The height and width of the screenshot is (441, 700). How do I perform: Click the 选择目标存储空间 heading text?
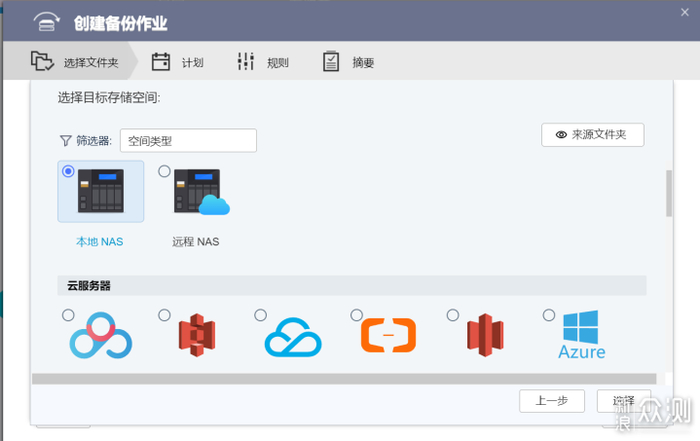pos(109,97)
